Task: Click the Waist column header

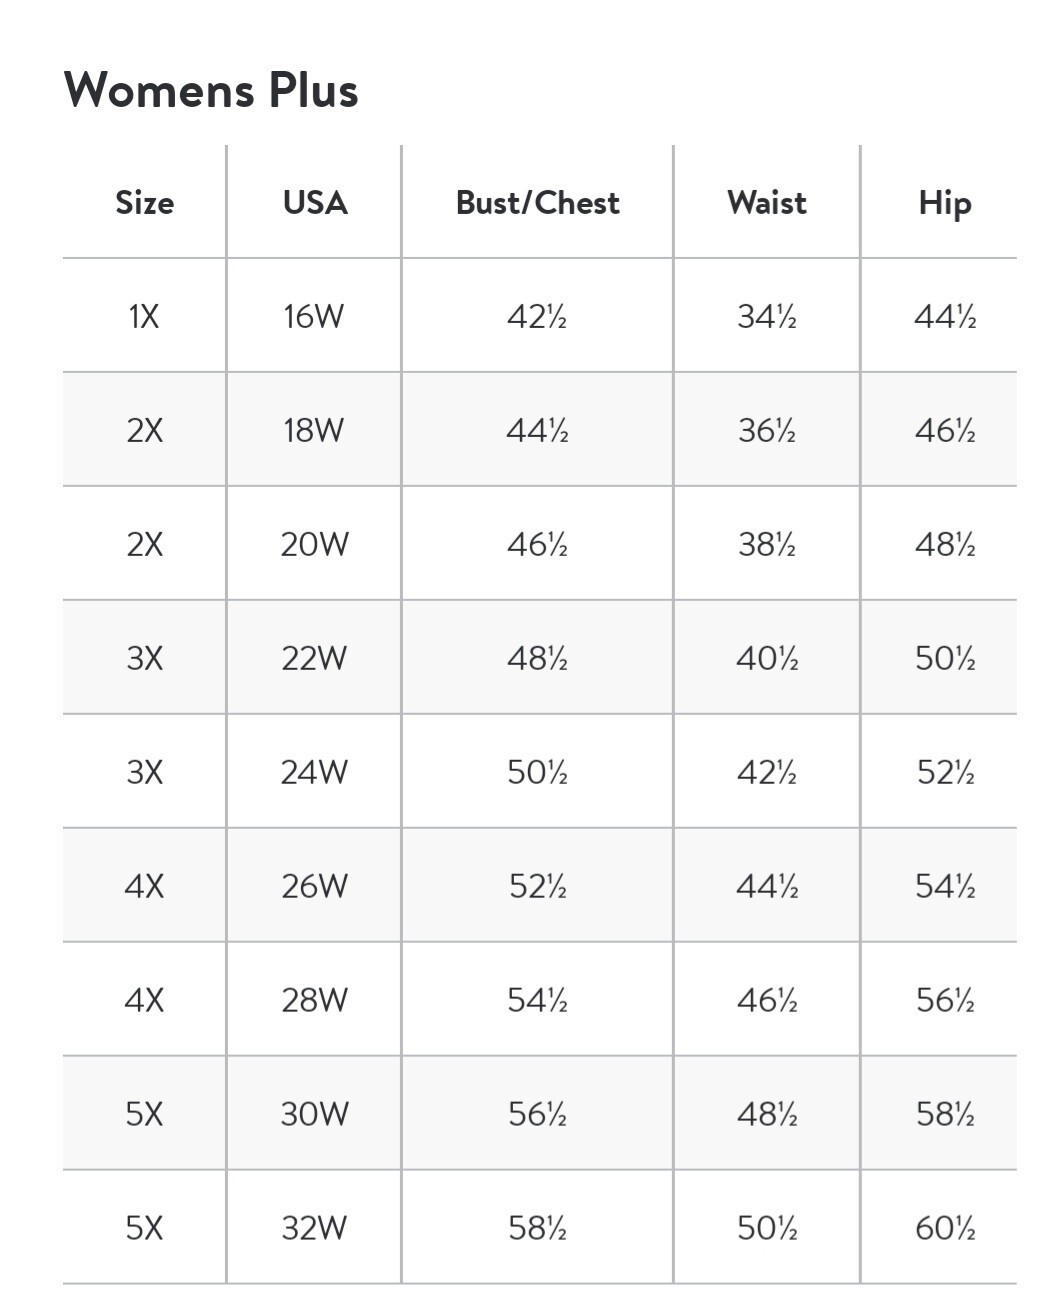Action: click(767, 203)
